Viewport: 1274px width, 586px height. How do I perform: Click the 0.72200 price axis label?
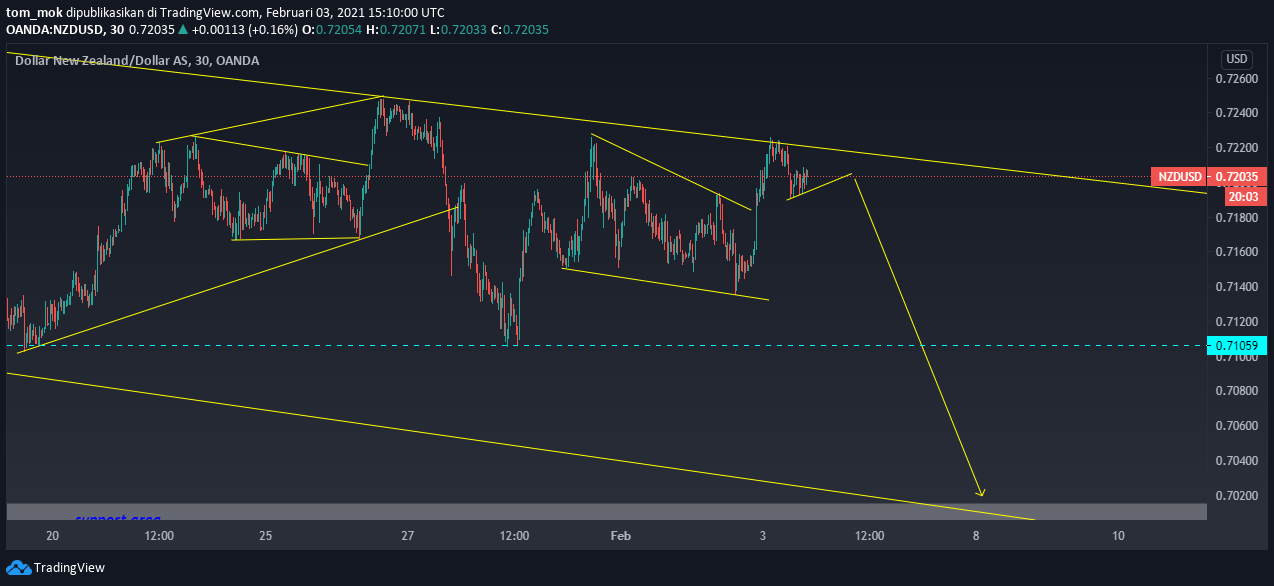1236,148
